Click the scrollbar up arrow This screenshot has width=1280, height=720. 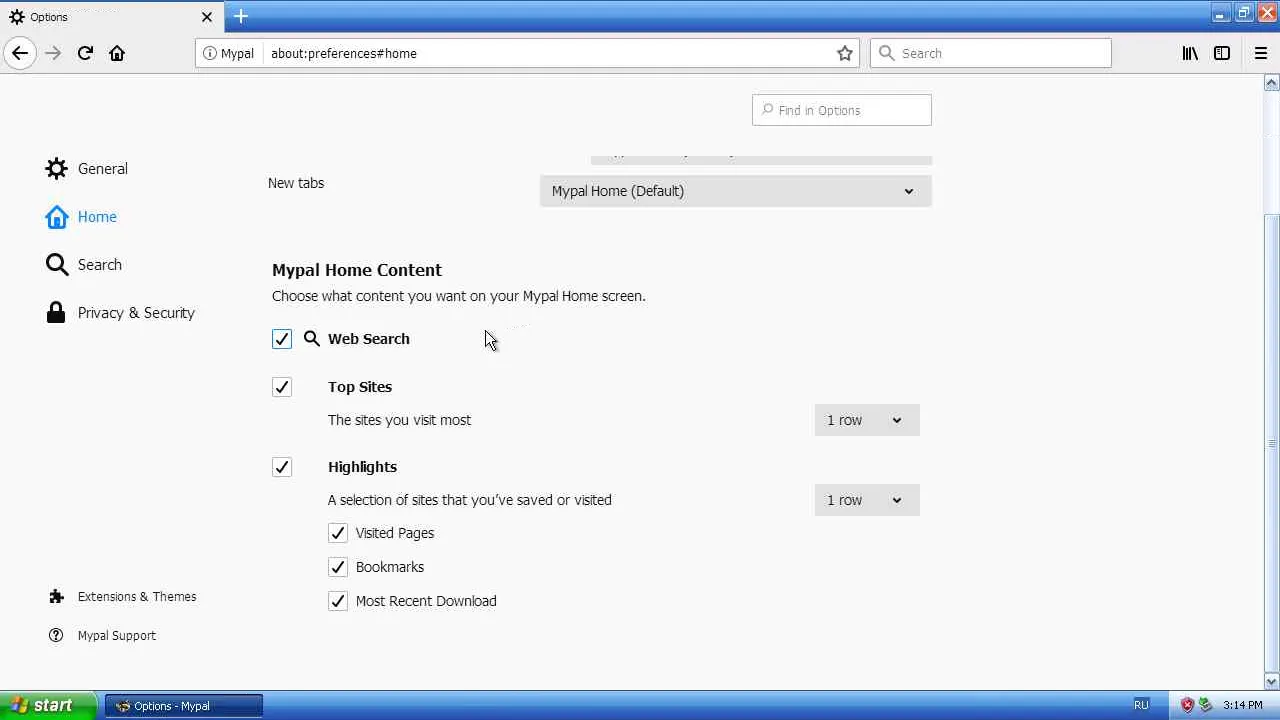click(1272, 83)
